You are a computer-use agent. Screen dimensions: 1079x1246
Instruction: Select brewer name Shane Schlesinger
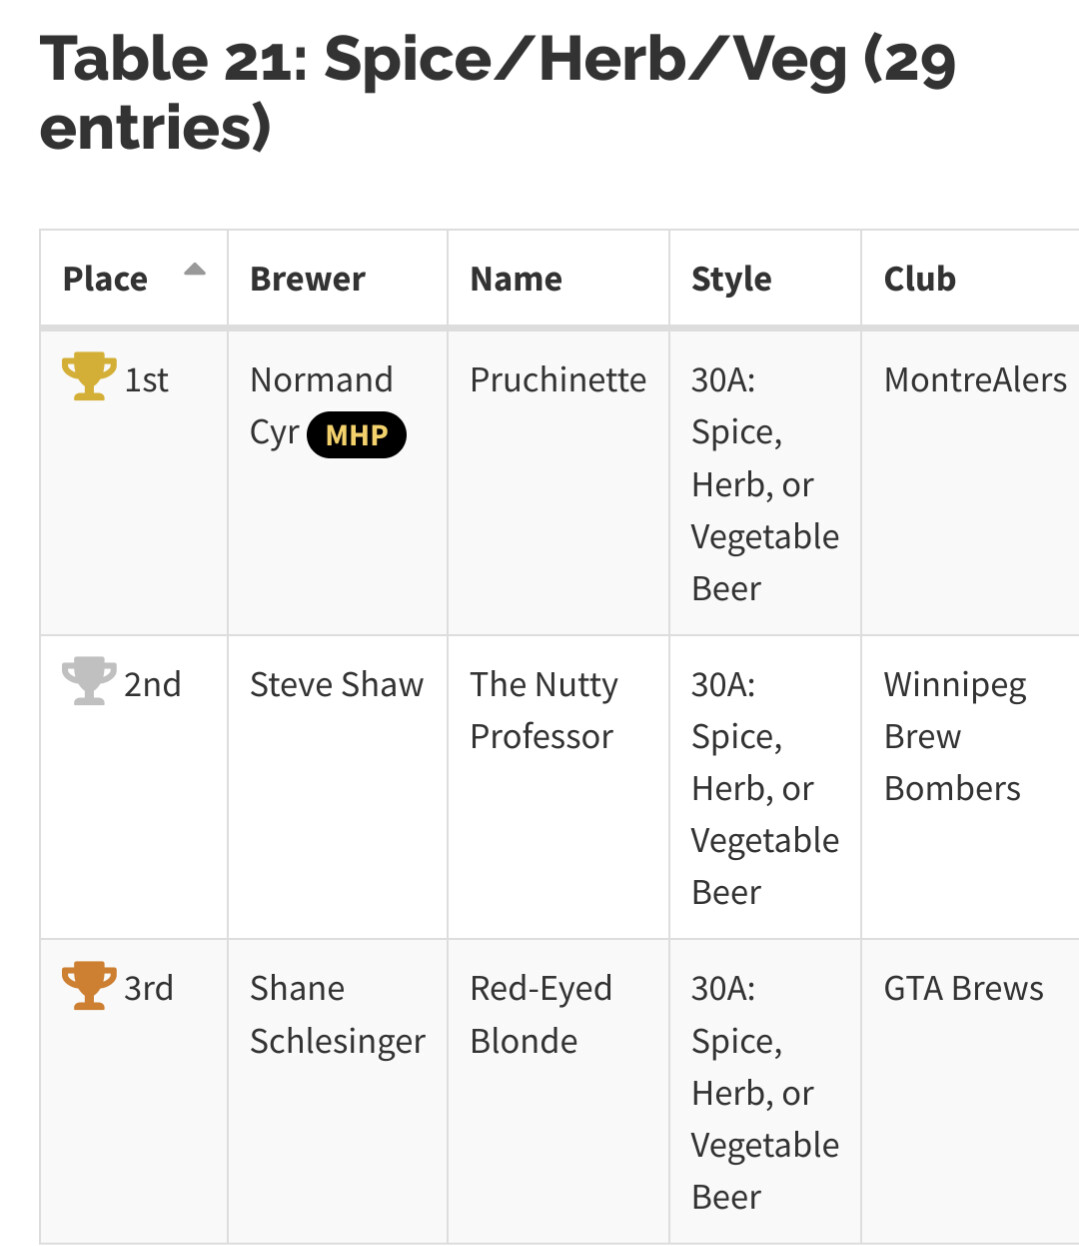point(337,1015)
